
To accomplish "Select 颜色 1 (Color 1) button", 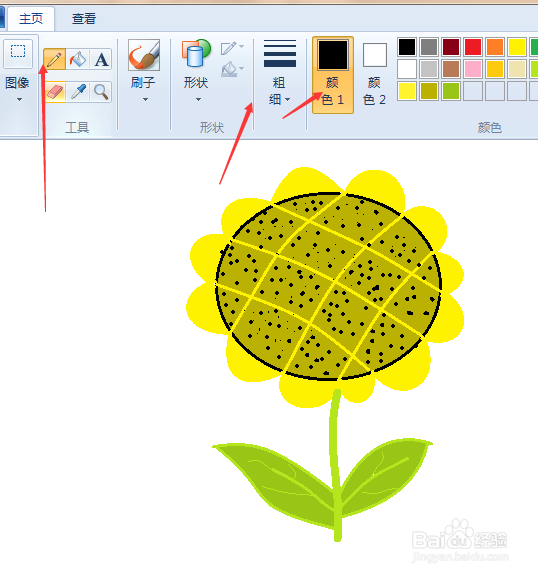I will click(x=333, y=75).
